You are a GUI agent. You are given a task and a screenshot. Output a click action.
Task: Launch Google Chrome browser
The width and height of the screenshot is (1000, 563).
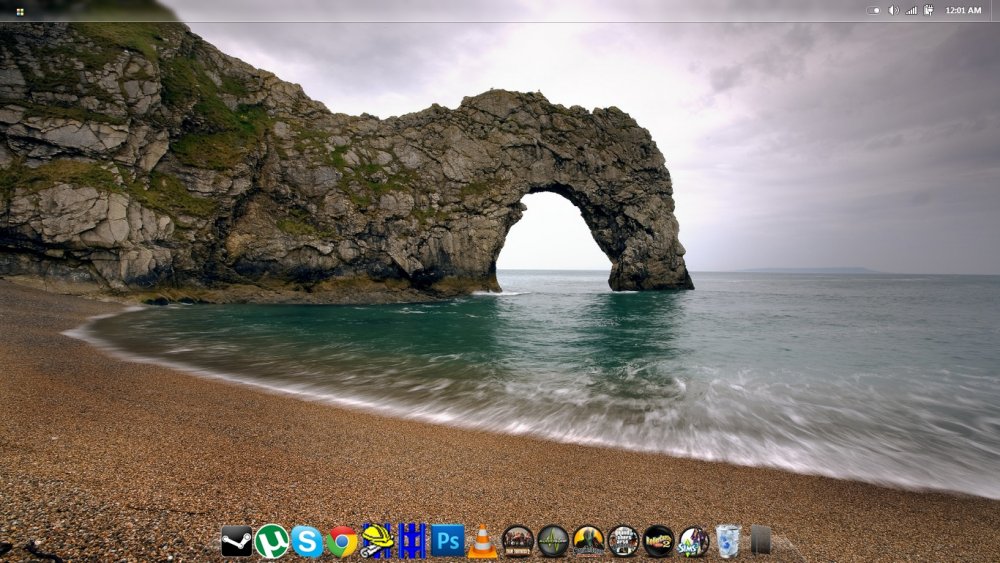tap(342, 541)
